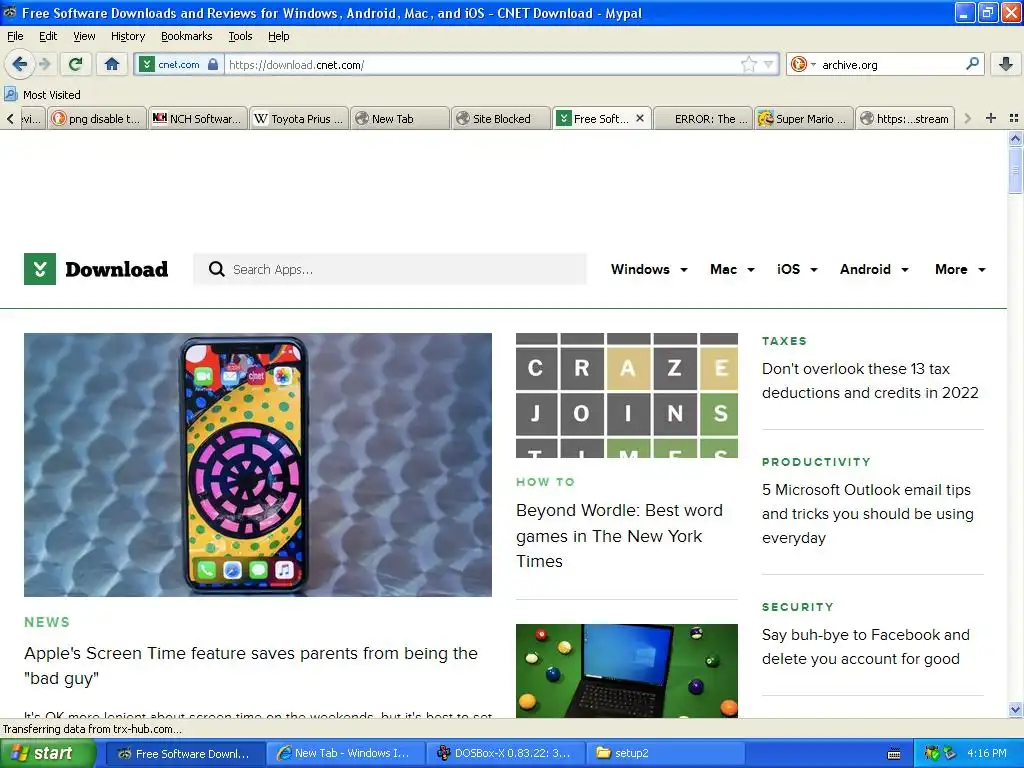The width and height of the screenshot is (1024, 768).
Task: Reload the page with the refresh icon
Action: pos(76,64)
